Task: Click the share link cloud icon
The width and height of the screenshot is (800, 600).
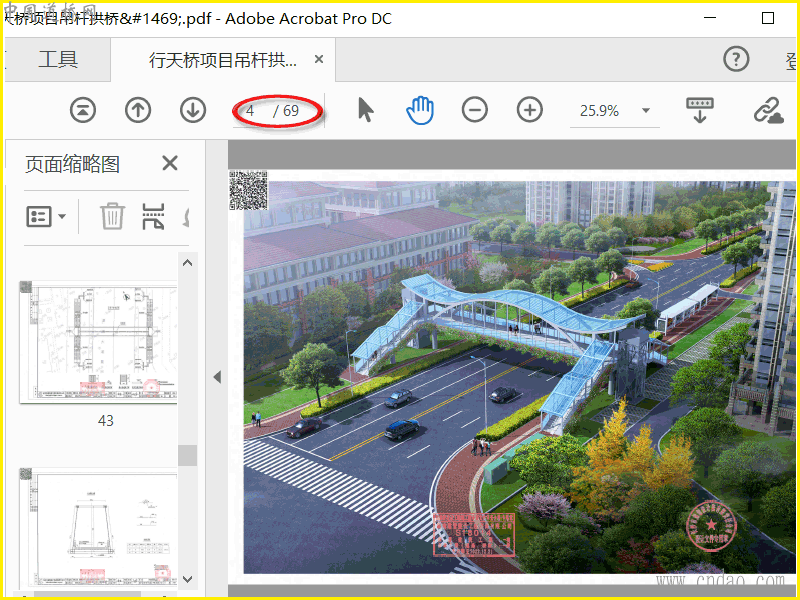Action: [768, 111]
